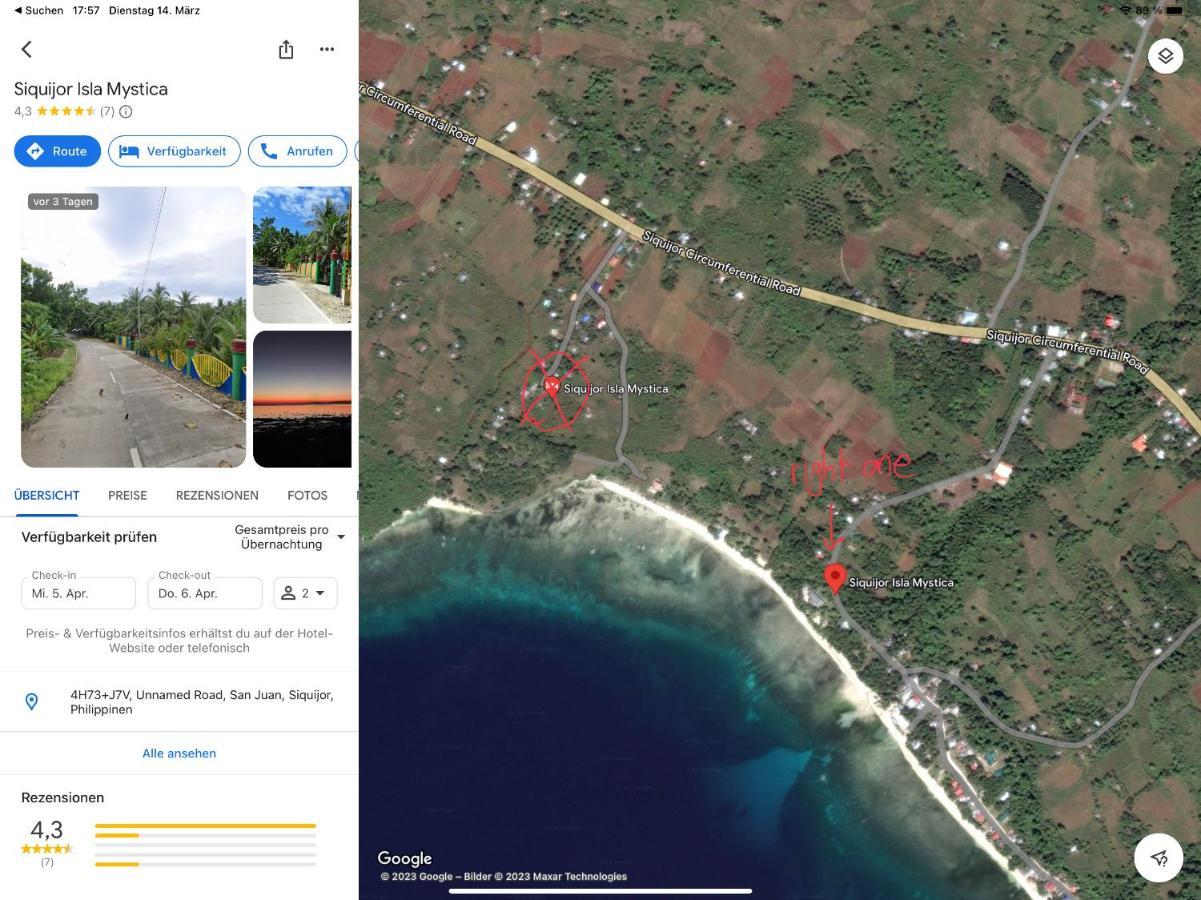Switch to the ÜBERSICHT tab
The height and width of the screenshot is (900, 1201).
point(47,495)
